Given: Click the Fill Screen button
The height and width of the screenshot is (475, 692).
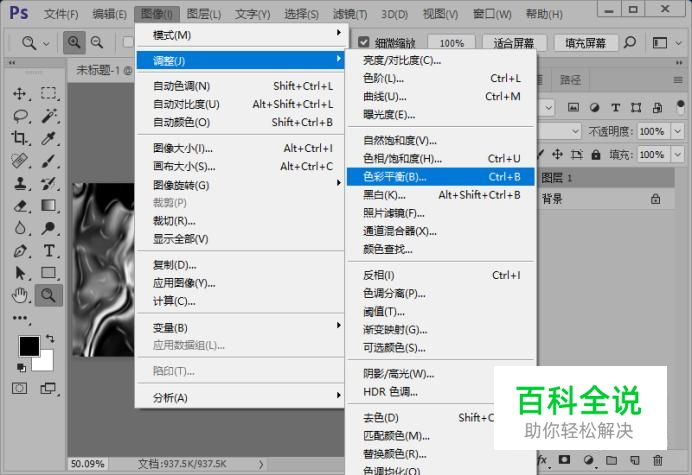Looking at the screenshot, I should pos(586,43).
